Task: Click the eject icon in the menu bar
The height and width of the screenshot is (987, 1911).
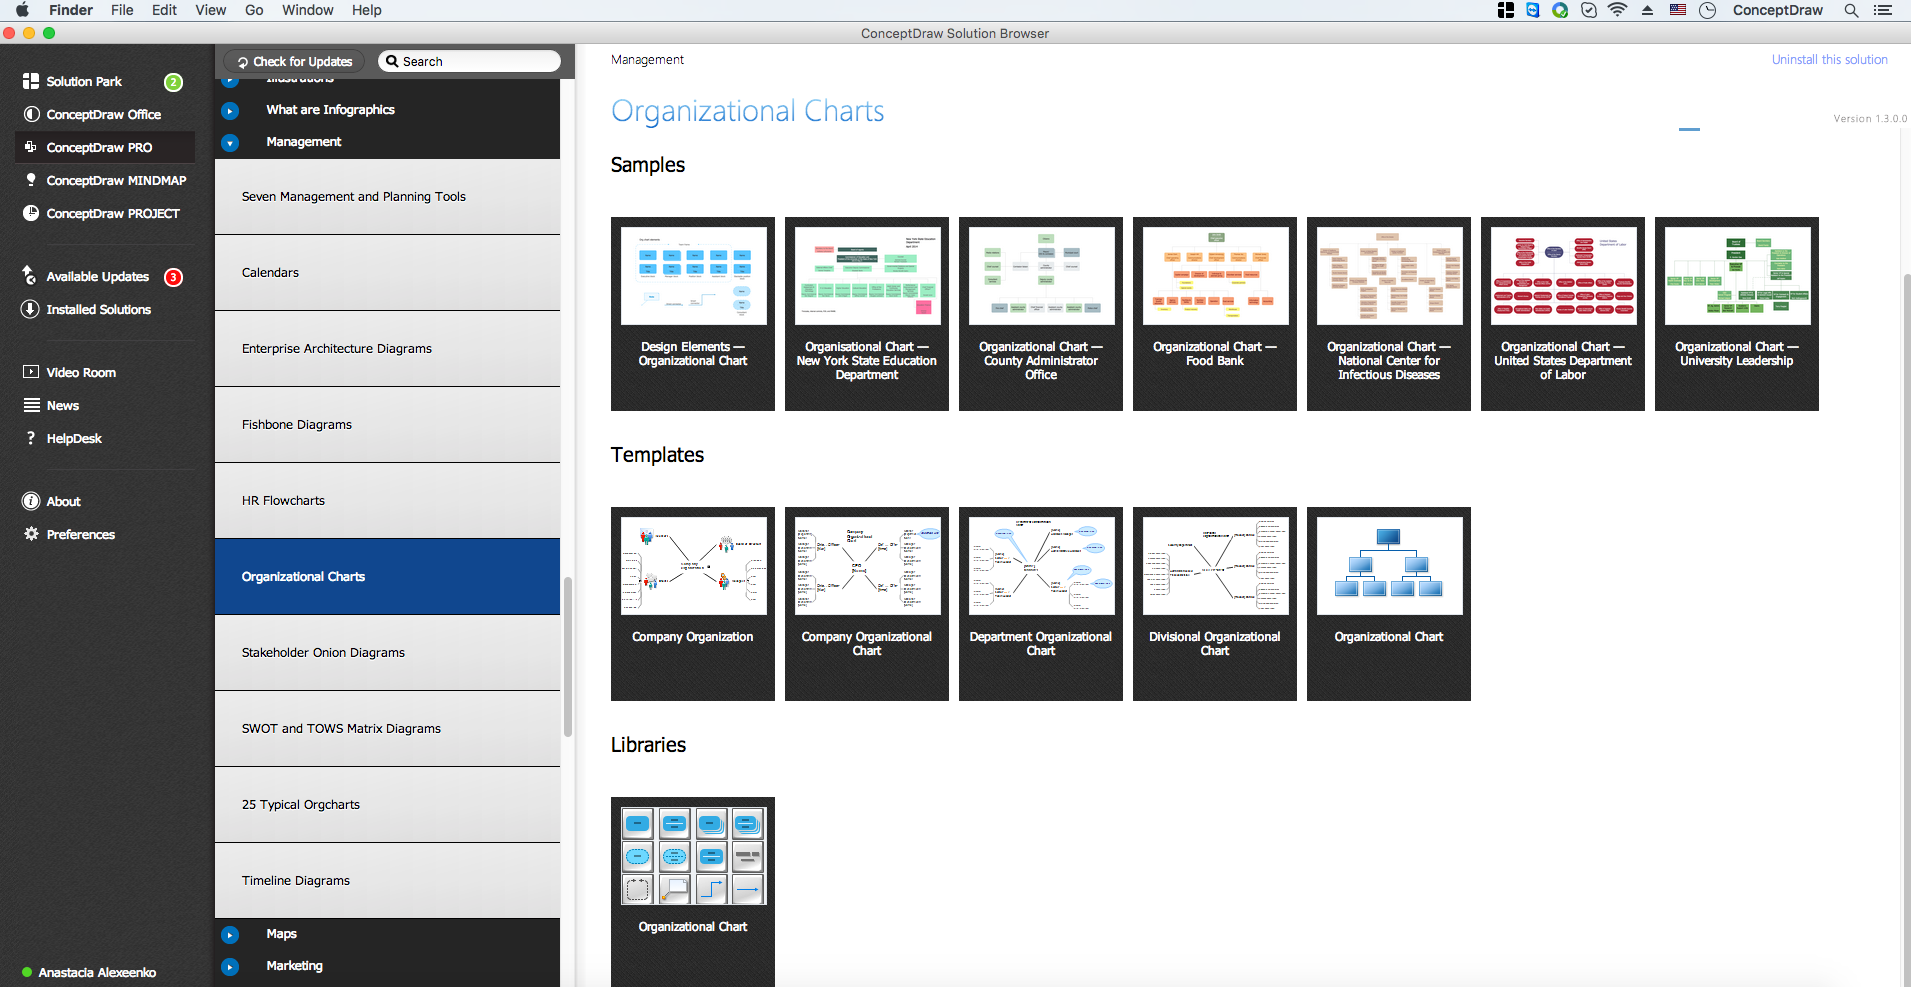Action: tap(1647, 10)
